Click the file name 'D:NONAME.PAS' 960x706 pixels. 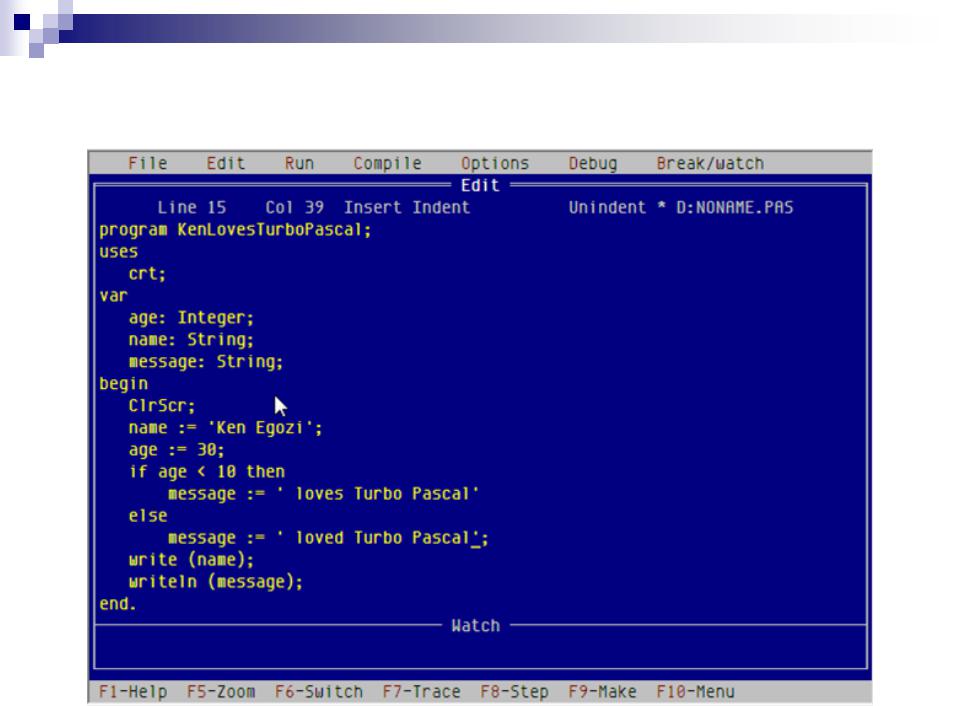tap(735, 208)
